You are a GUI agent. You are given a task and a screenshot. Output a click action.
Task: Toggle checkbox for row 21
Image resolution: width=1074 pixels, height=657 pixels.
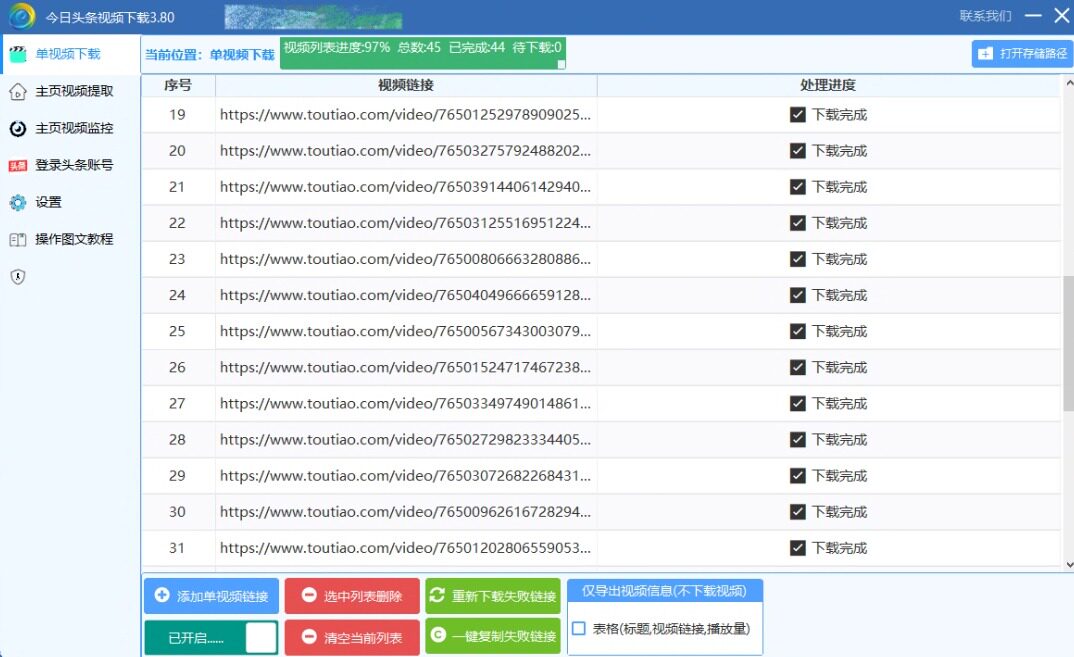tap(797, 186)
